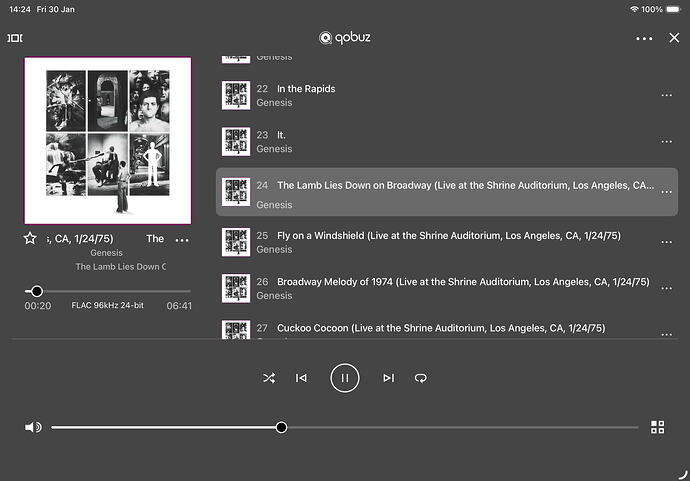Play track 25 Fly on a Windshield
Image resolution: width=690 pixels, height=481 pixels.
[x=447, y=242]
